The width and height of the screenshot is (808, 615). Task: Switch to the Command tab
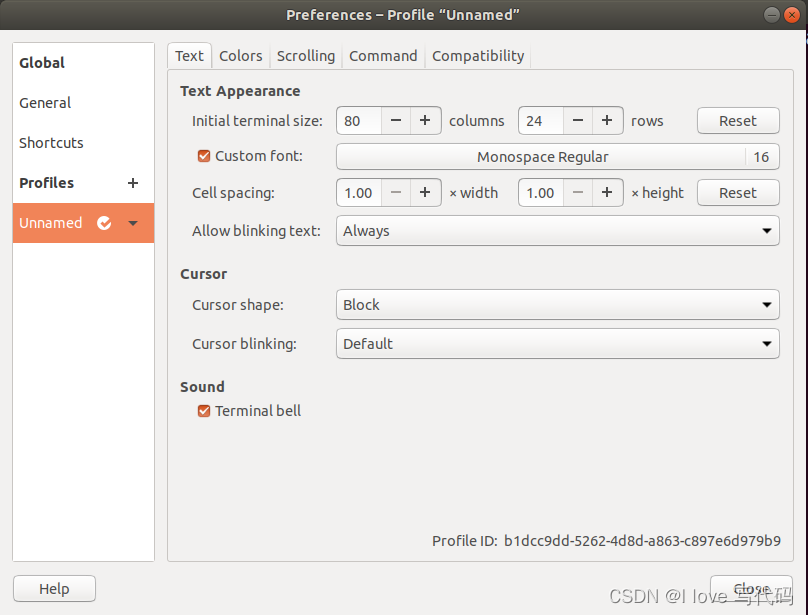(x=383, y=56)
